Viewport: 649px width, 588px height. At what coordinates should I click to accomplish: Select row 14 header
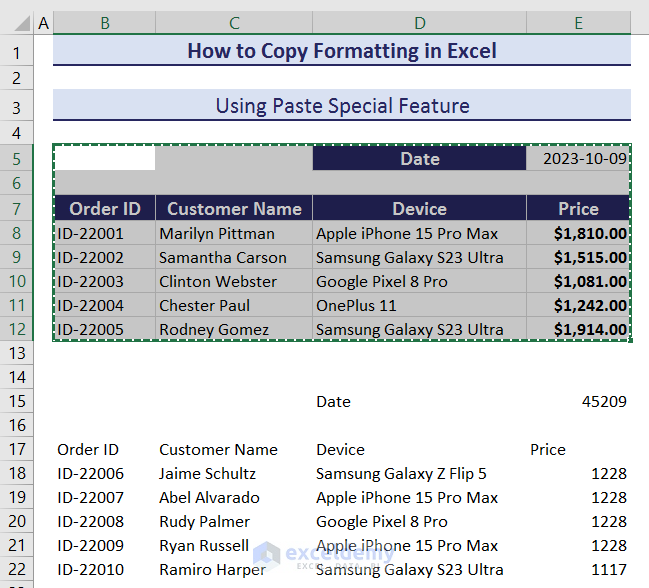point(17,377)
